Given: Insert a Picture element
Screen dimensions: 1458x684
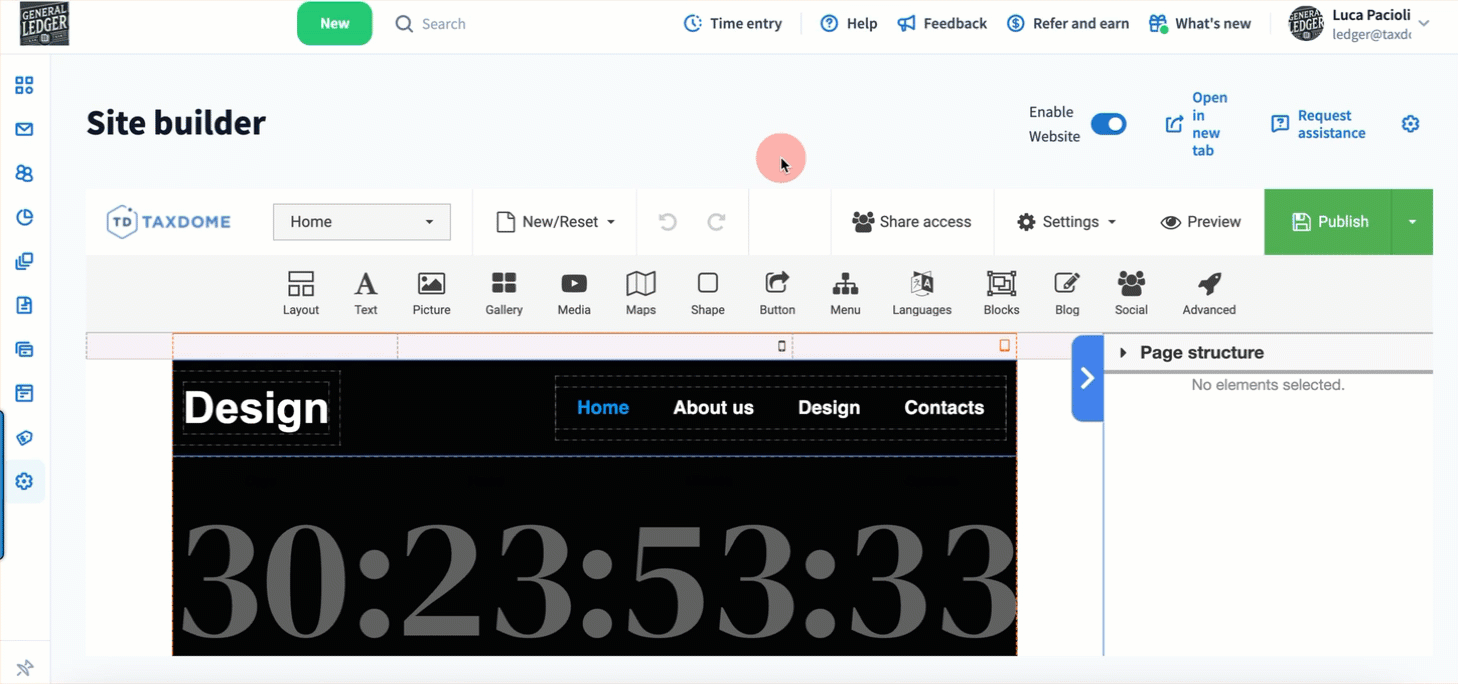Looking at the screenshot, I should click(431, 293).
